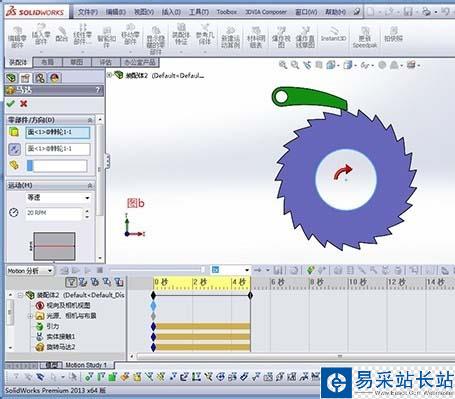Click the motor panel help question mark

(98, 90)
